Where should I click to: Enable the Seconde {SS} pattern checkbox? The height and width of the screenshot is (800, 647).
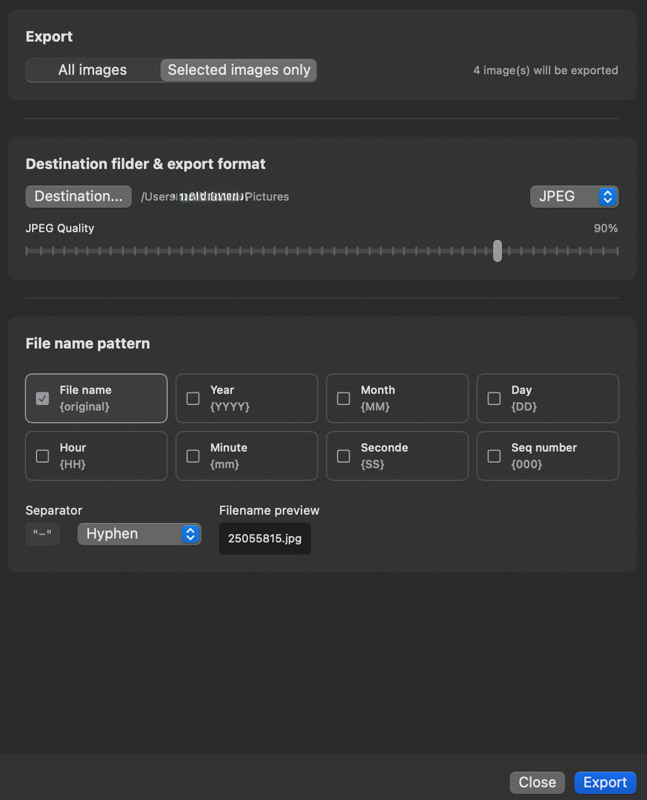pos(342,455)
